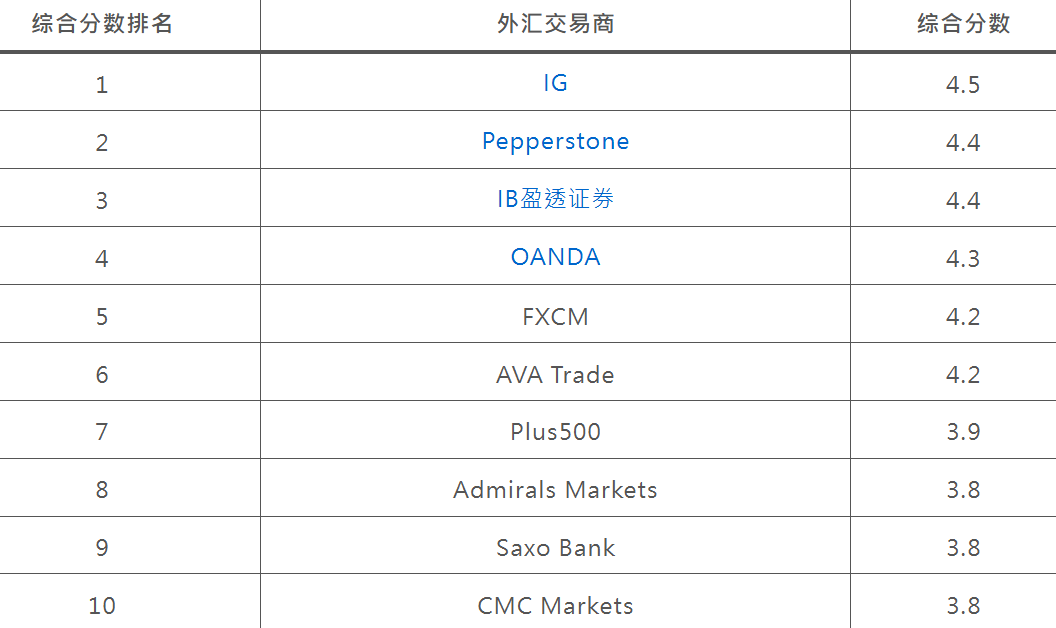Click the 4.3 score for OANDA
This screenshot has width=1056, height=628.
pos(963,258)
